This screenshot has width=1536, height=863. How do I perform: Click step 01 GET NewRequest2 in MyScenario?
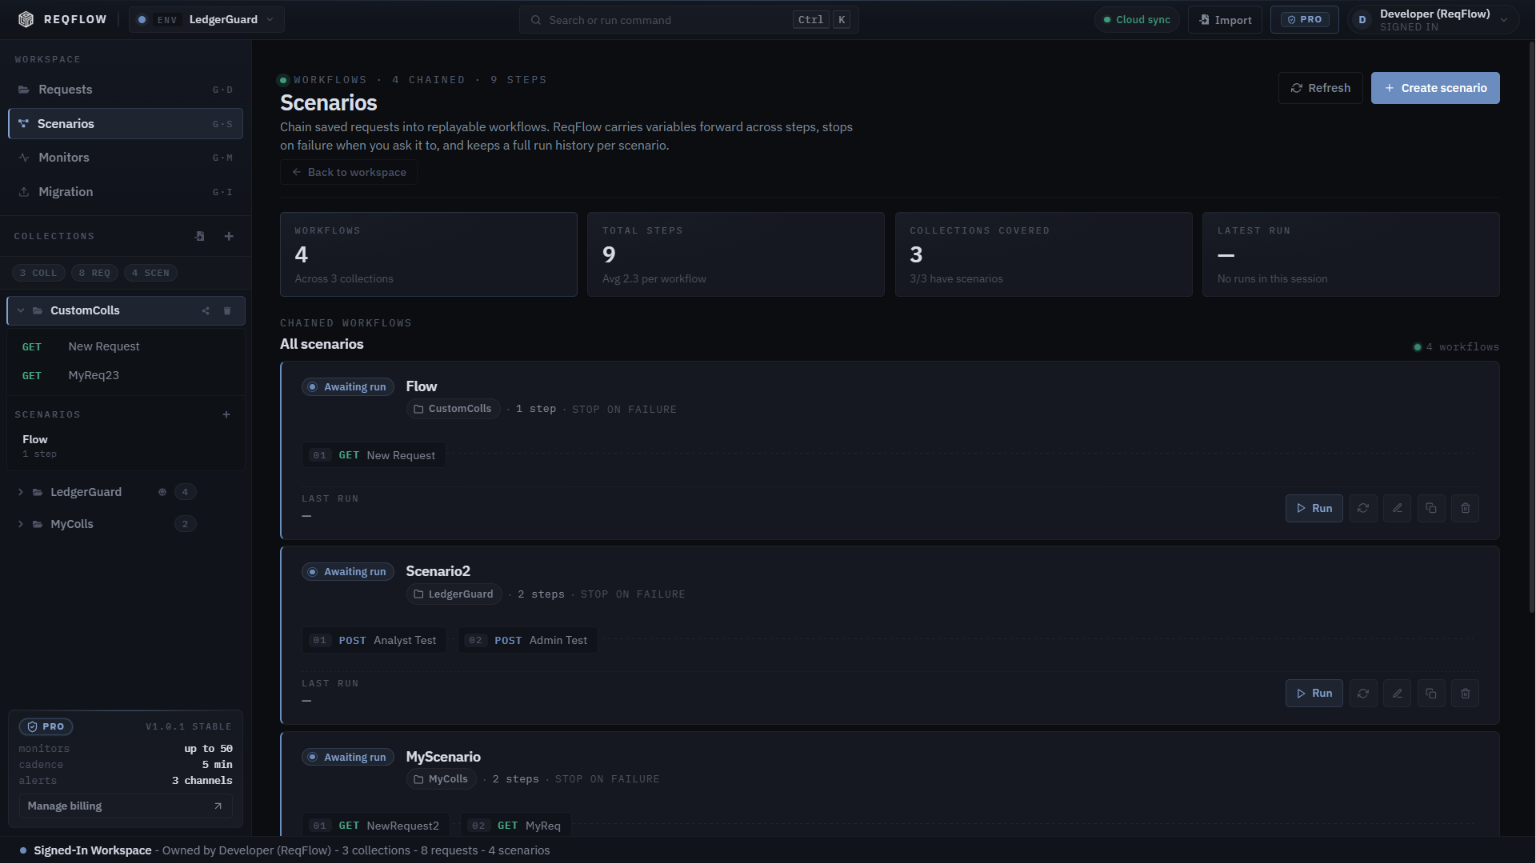[x=376, y=825]
